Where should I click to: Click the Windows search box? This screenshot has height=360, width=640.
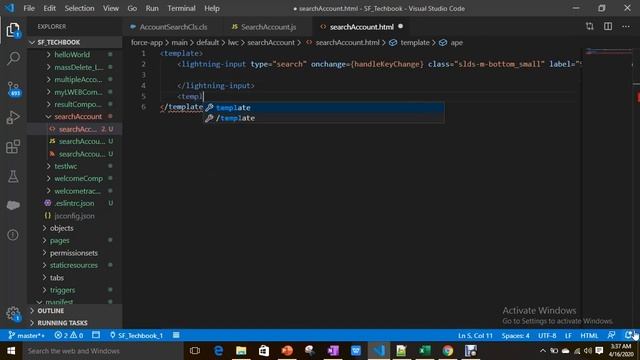(x=102, y=351)
